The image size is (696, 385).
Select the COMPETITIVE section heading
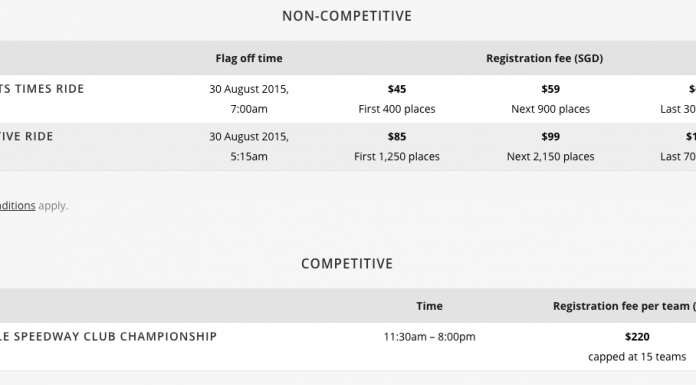pos(347,264)
